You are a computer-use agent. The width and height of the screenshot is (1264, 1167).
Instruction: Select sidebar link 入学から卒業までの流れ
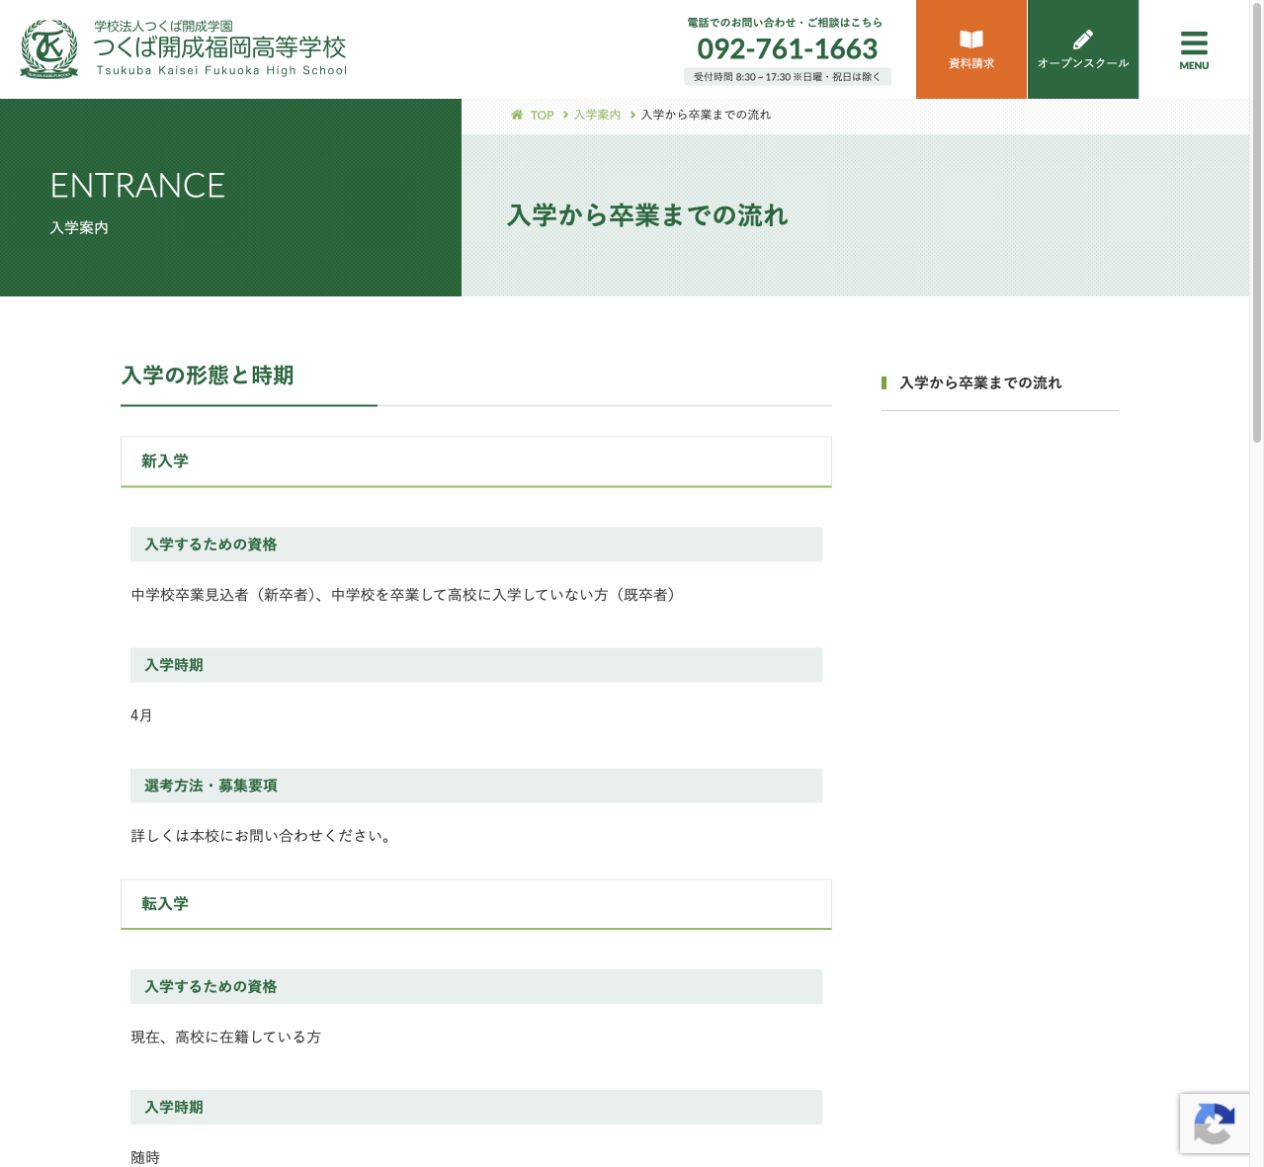[980, 383]
